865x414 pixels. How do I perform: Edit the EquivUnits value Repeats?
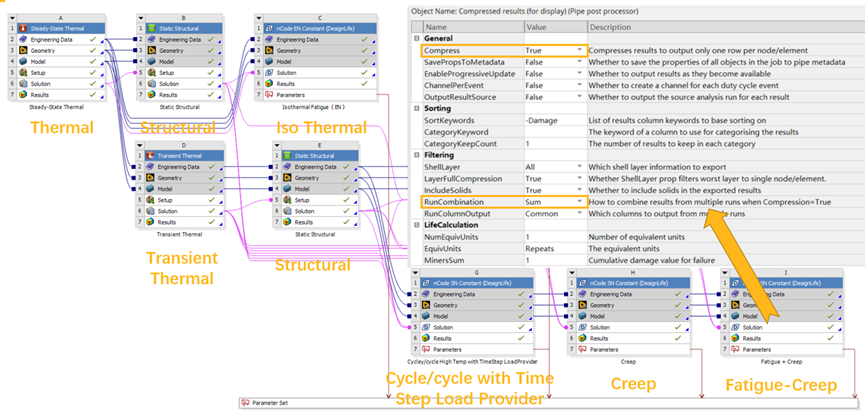(x=555, y=248)
